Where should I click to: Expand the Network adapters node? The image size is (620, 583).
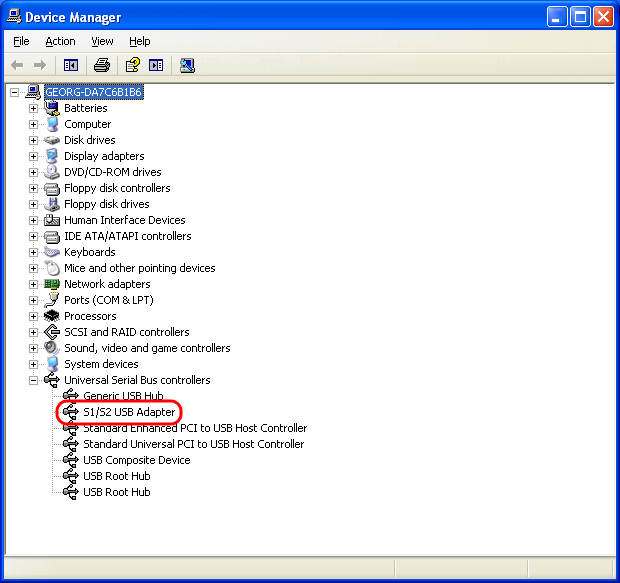(x=33, y=284)
